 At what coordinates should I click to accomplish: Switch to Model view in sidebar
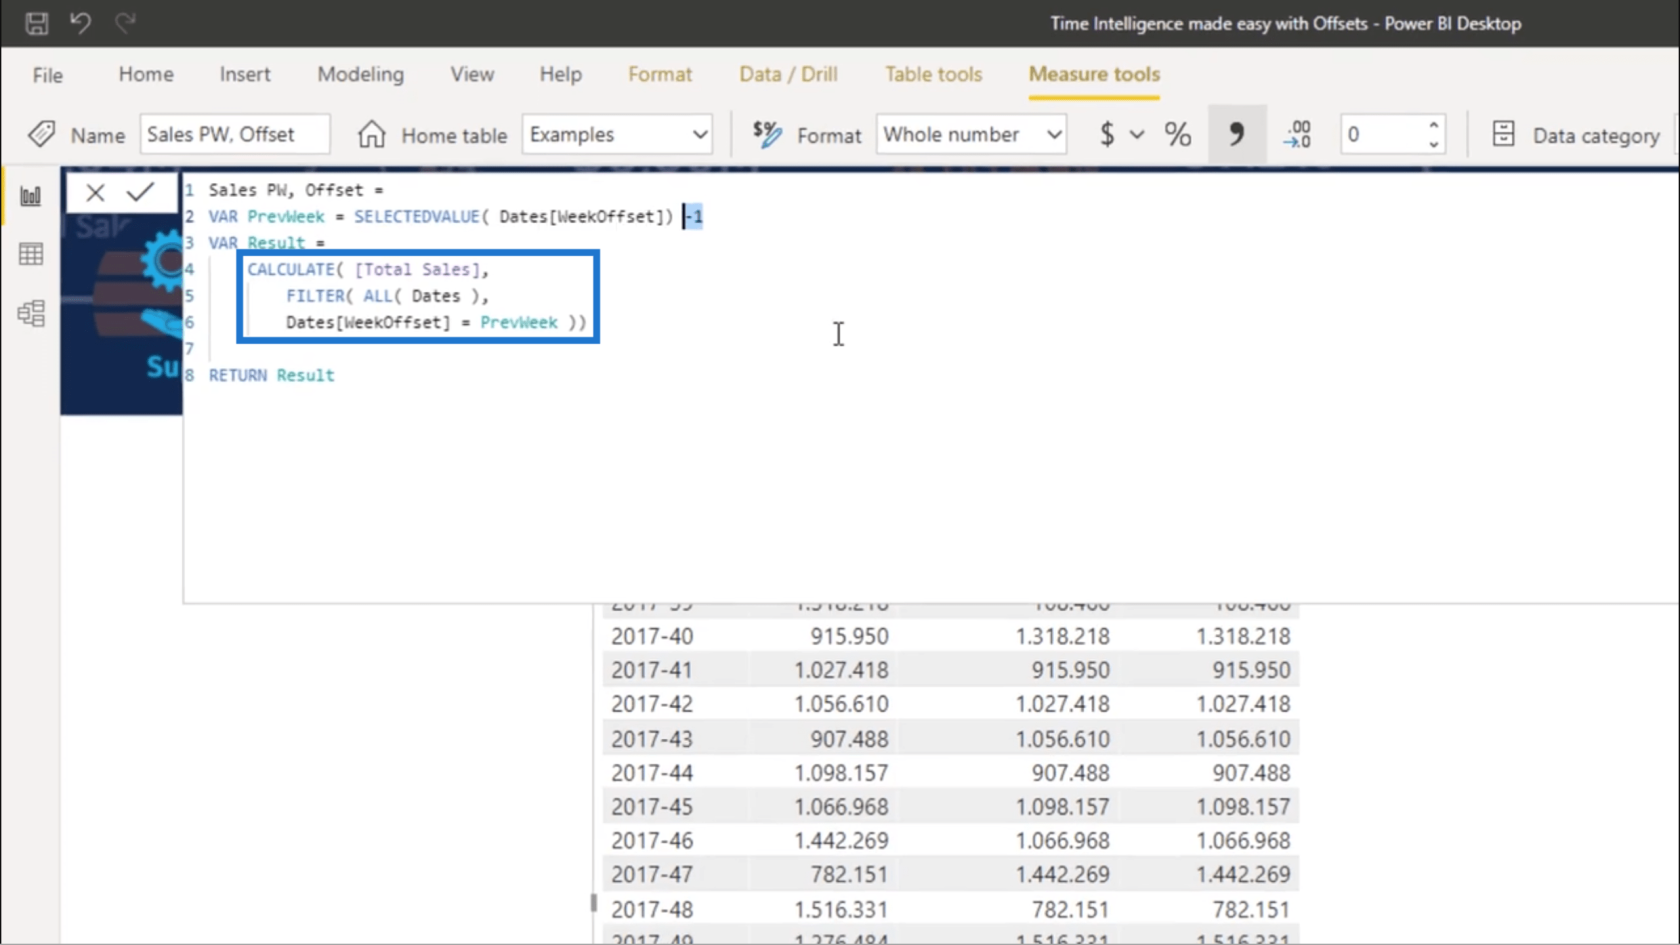(x=31, y=314)
